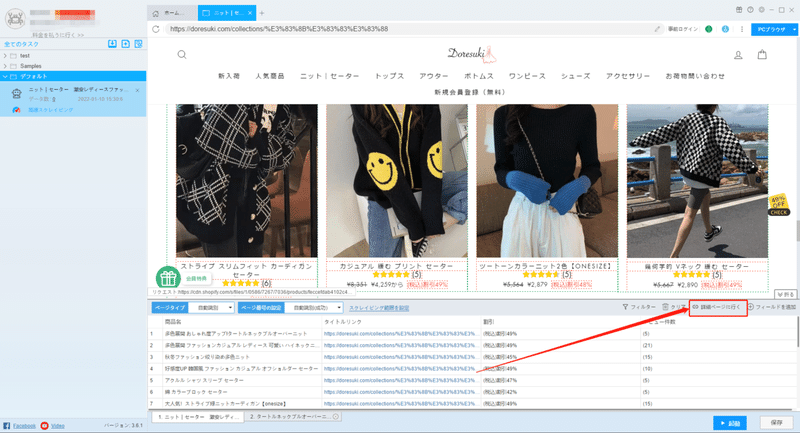Click the Doresuki logo

(470, 54)
